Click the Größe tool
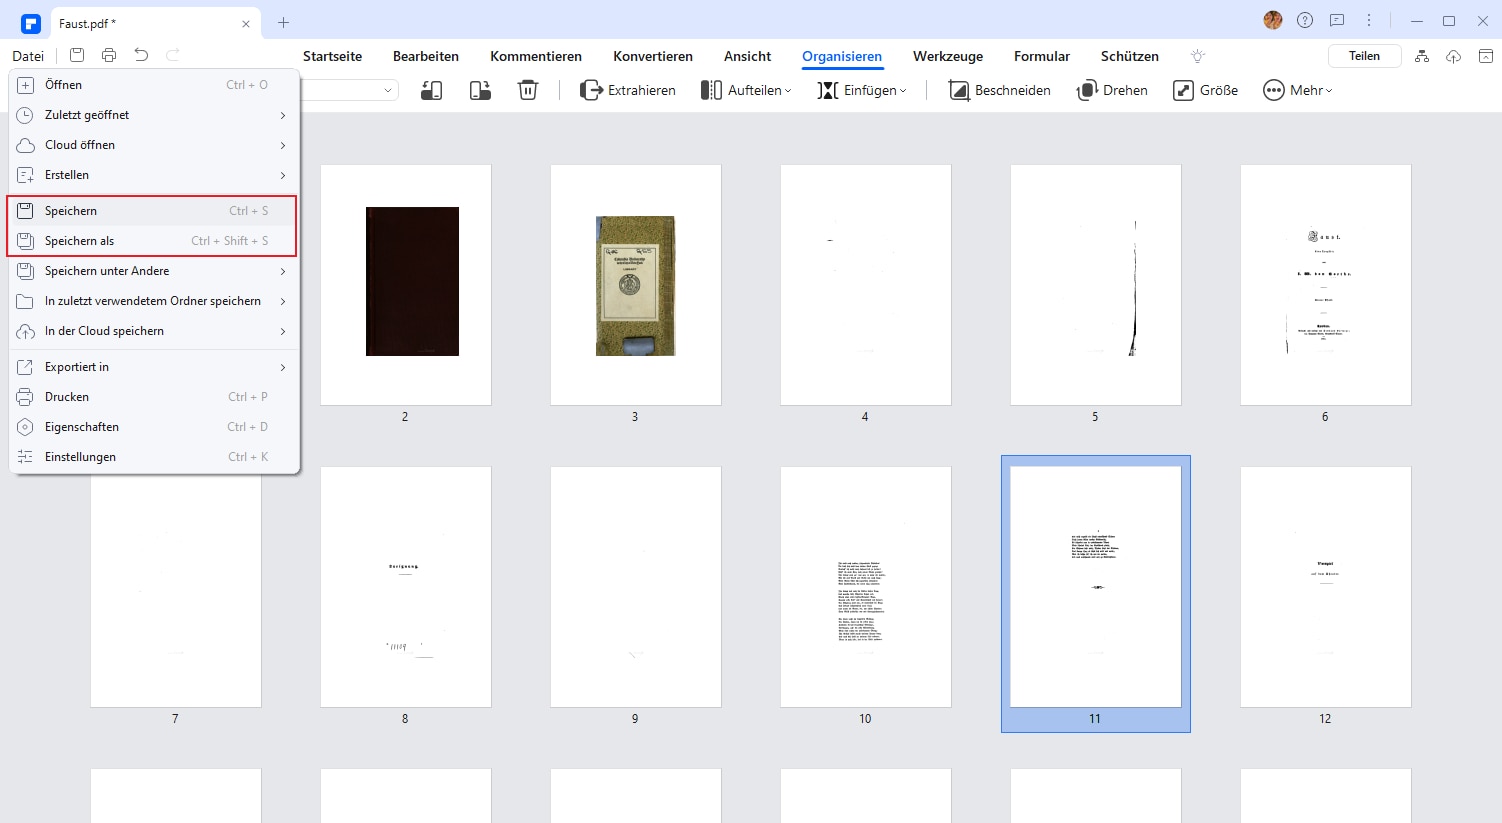 pyautogui.click(x=1205, y=90)
